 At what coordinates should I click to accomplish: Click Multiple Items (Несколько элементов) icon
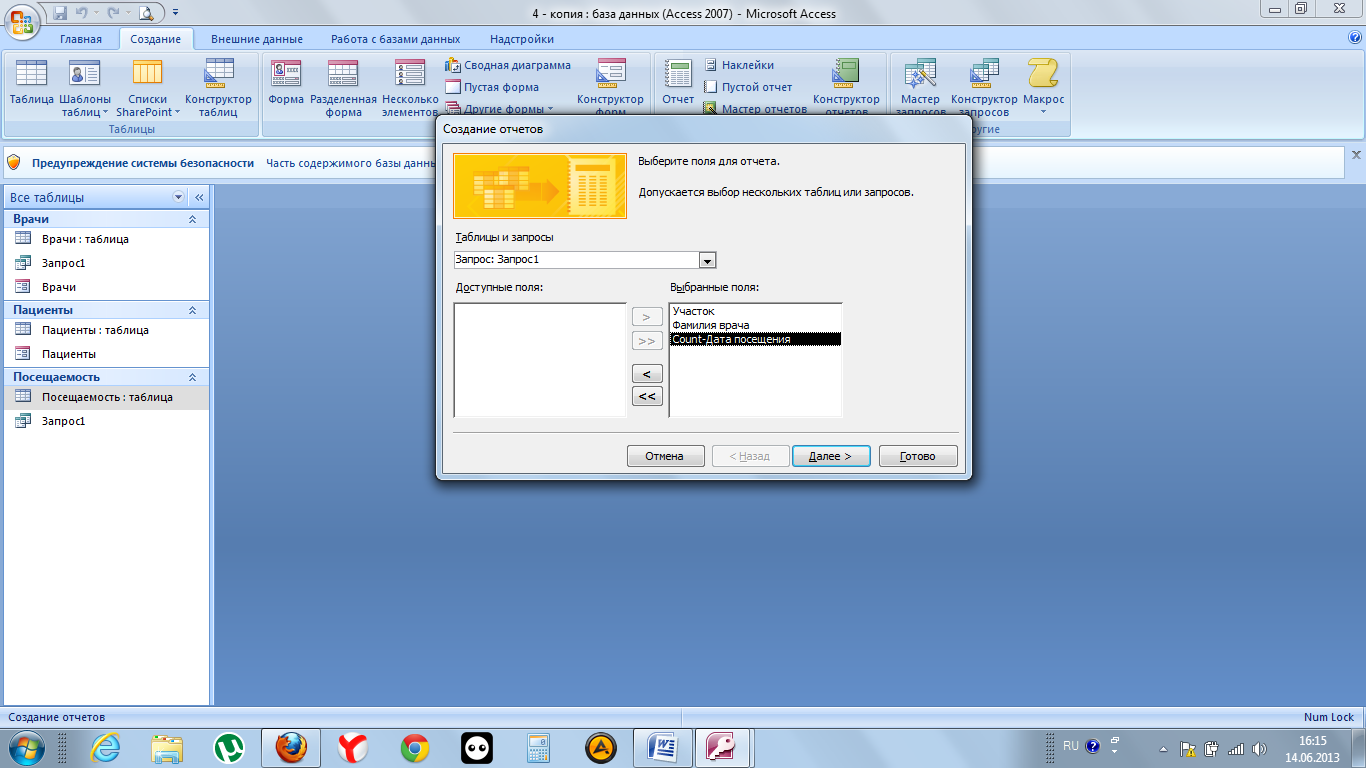(x=410, y=88)
